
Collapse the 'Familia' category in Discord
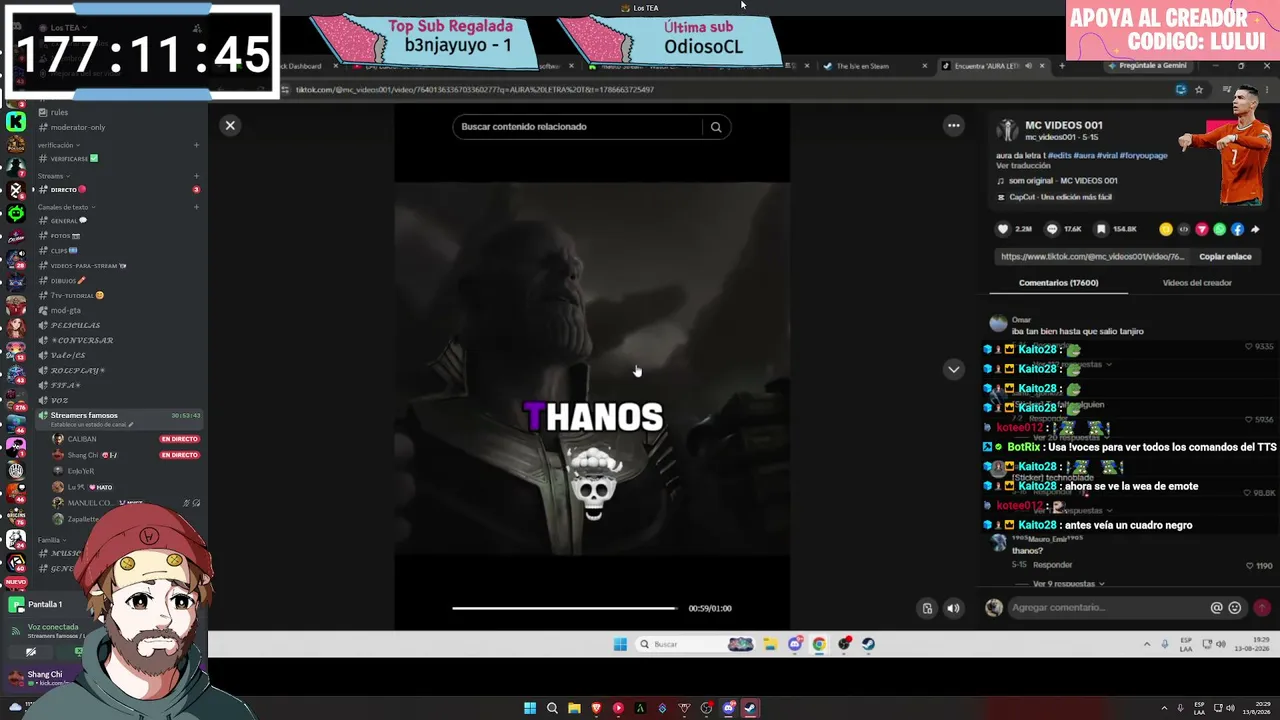click(52, 540)
